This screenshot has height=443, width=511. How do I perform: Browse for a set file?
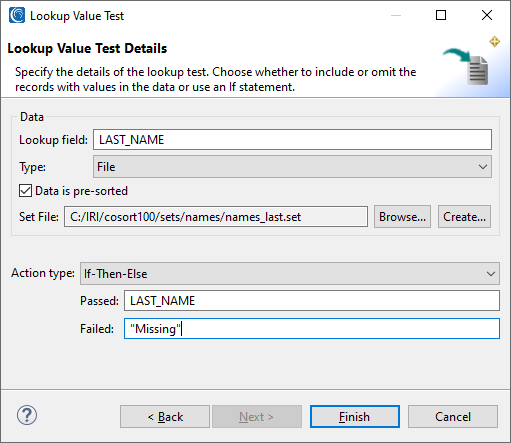pyautogui.click(x=402, y=217)
